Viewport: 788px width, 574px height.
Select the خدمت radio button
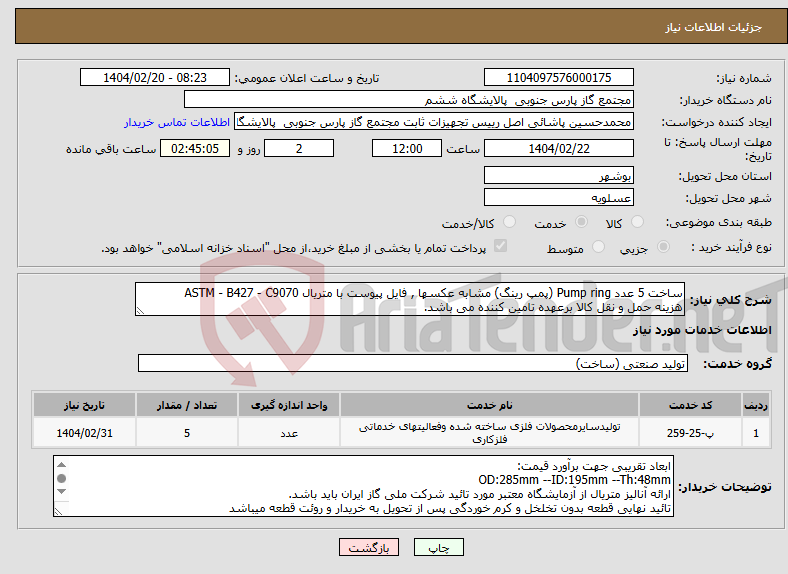[x=581, y=222]
